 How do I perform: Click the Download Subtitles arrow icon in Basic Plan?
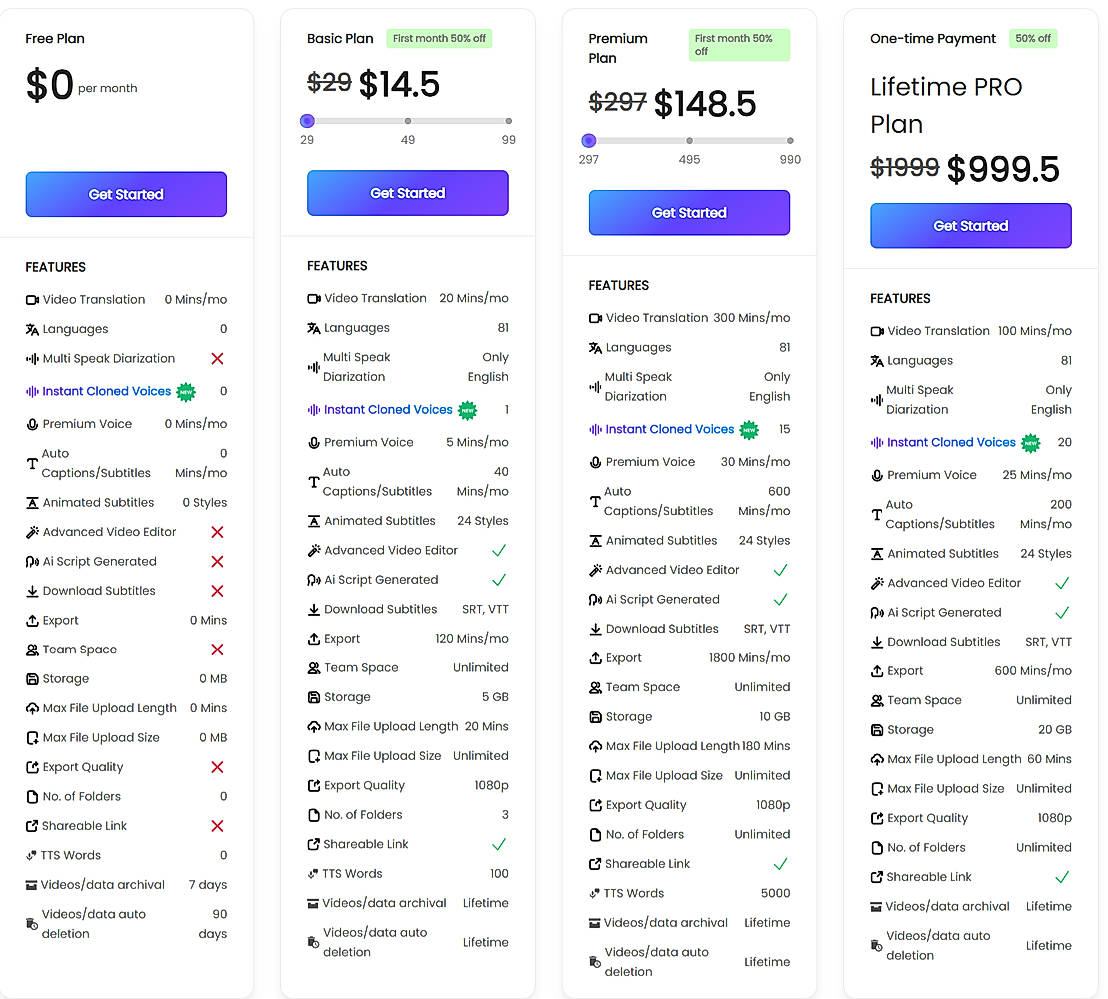[x=314, y=609]
